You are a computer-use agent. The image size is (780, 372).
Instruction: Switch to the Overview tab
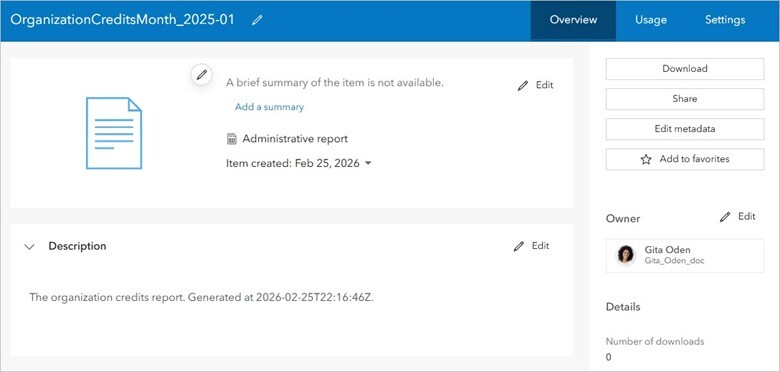tap(573, 20)
